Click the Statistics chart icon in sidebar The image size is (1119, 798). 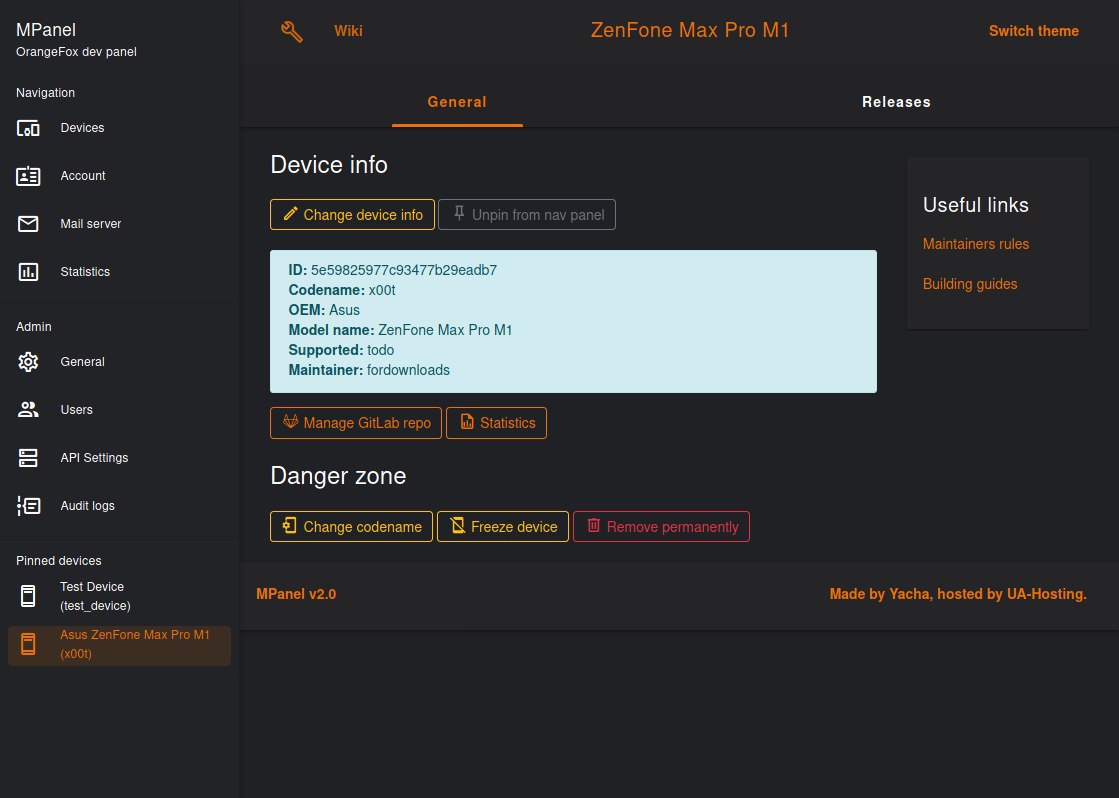(x=29, y=272)
